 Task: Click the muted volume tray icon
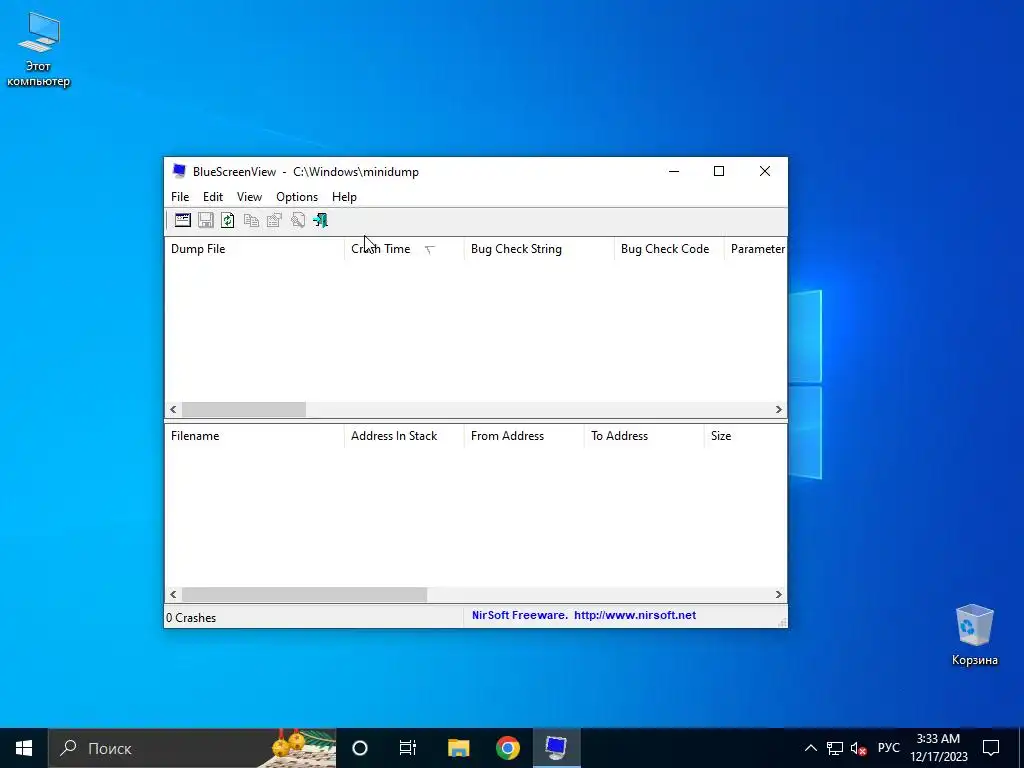pos(859,748)
